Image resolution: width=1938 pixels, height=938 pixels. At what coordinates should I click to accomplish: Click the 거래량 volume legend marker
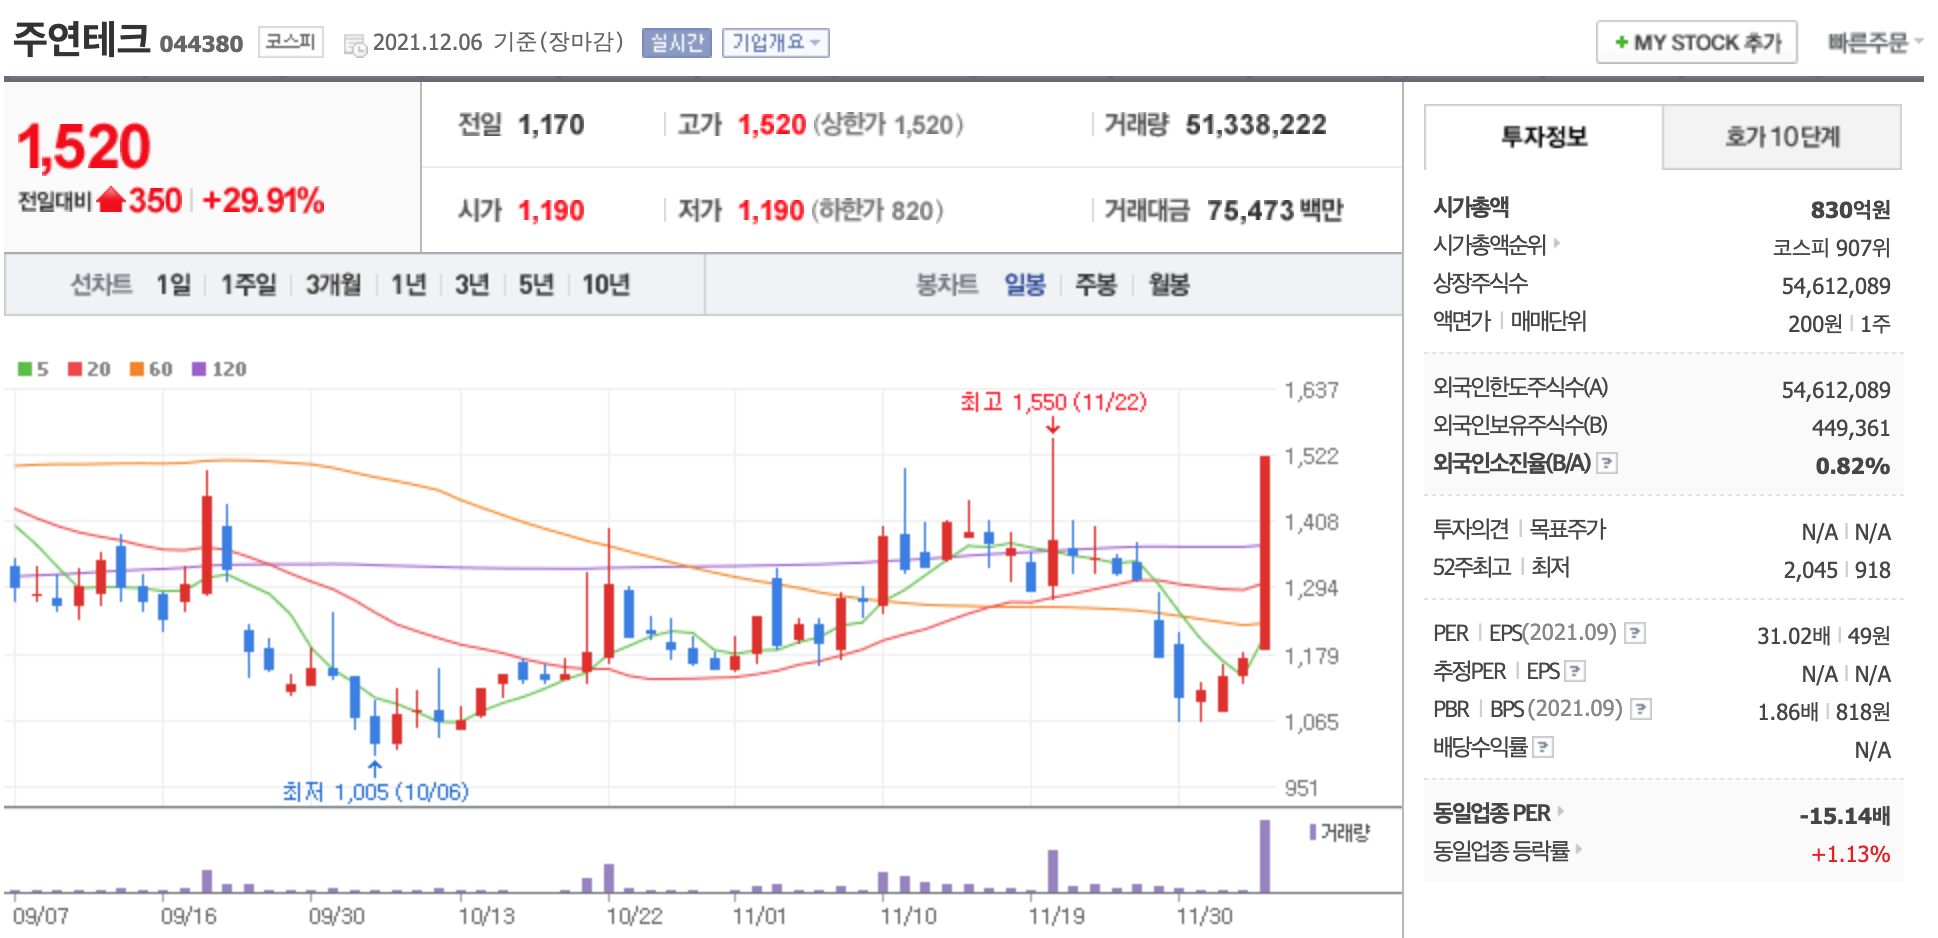pos(1313,832)
